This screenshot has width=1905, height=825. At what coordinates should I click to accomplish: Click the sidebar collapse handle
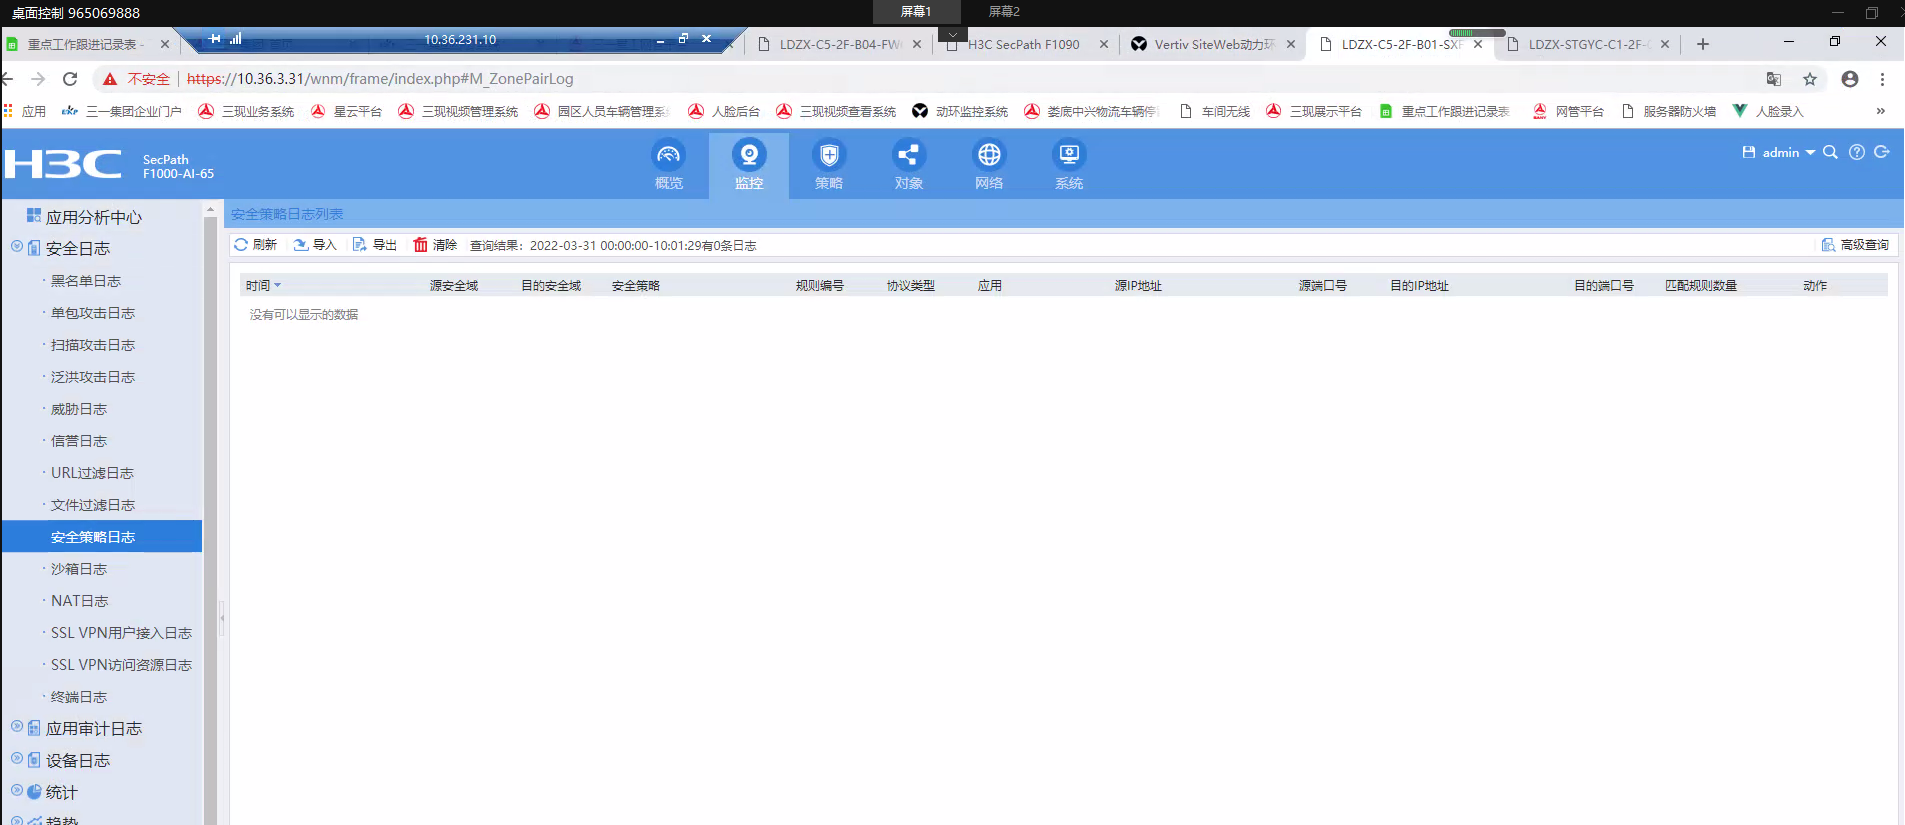(x=222, y=618)
